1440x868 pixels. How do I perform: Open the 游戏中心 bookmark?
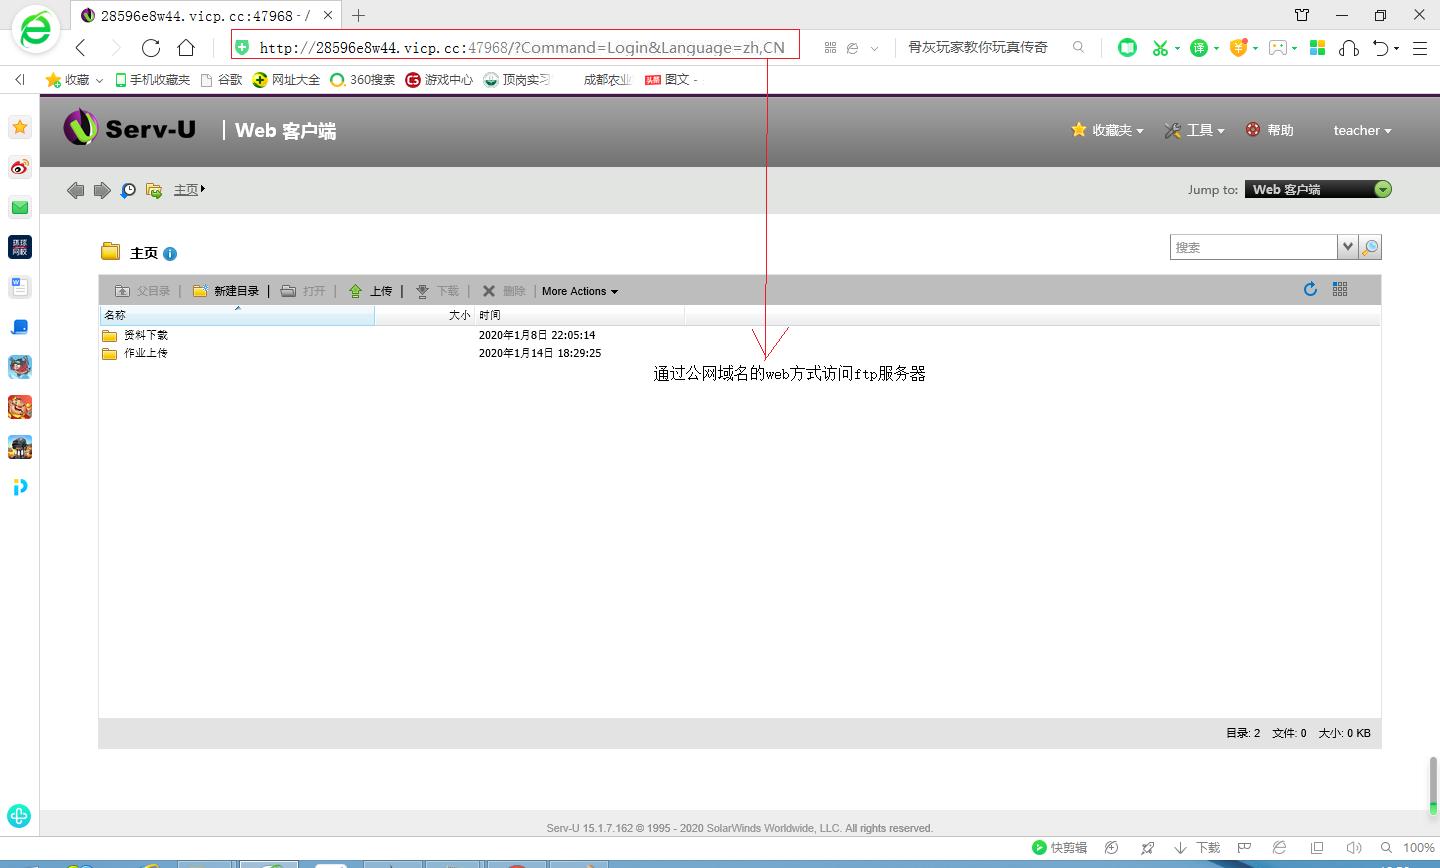[439, 79]
